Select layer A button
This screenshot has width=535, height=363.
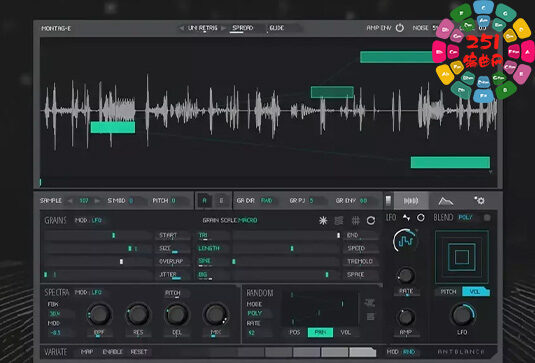click(x=205, y=201)
